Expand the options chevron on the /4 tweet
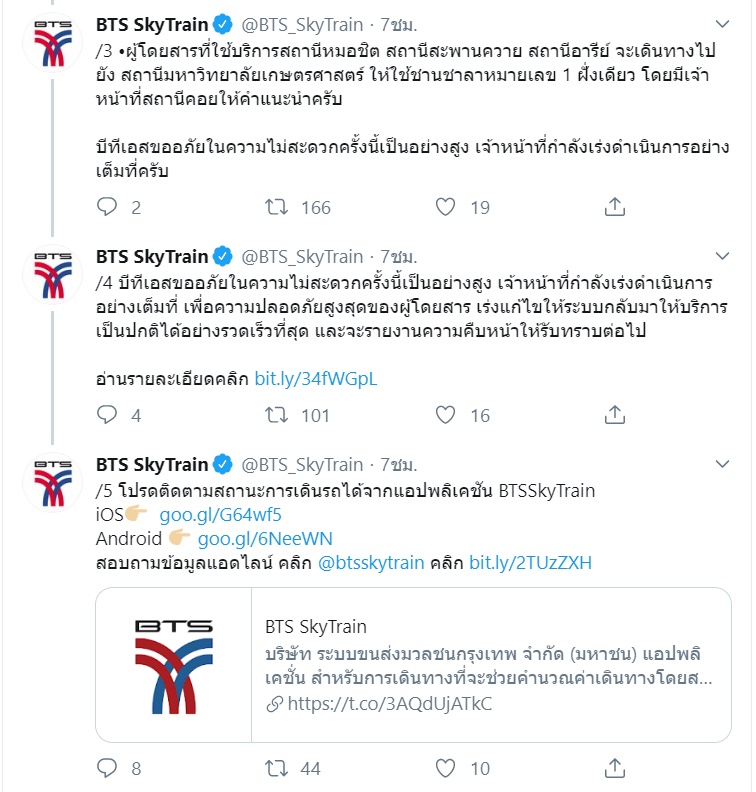The width and height of the screenshot is (756, 792). 724,257
